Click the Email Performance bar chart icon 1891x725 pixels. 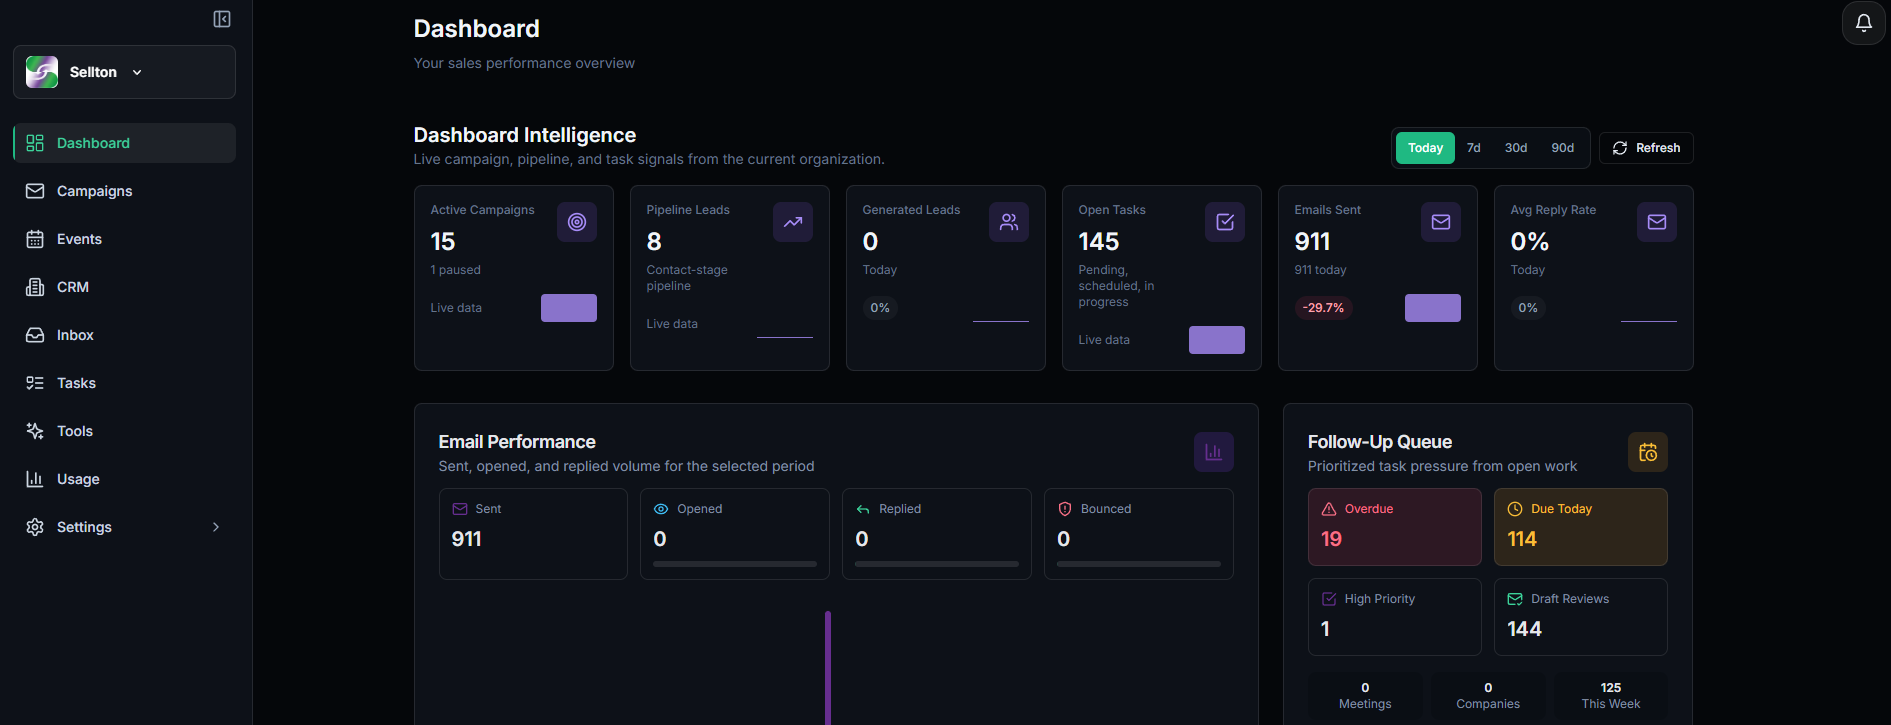1214,452
